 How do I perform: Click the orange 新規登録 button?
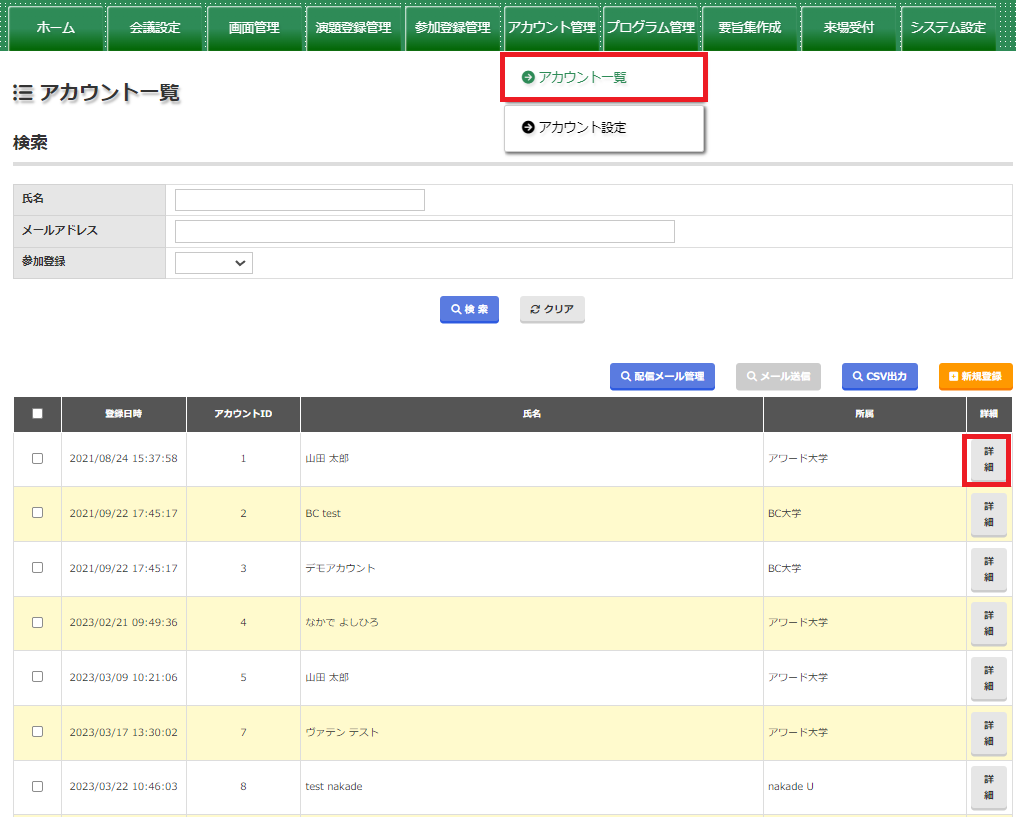[x=975, y=377]
